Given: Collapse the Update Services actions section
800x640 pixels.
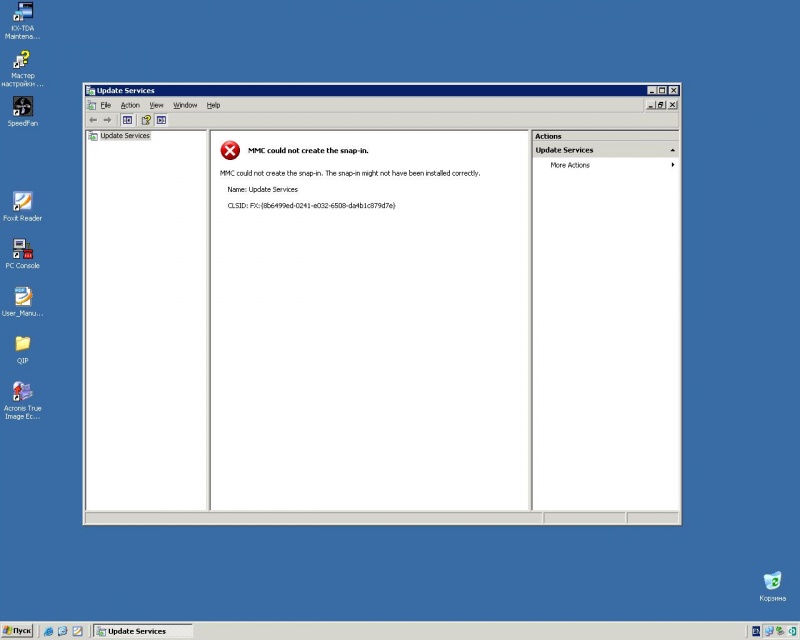Looking at the screenshot, I should 672,150.
